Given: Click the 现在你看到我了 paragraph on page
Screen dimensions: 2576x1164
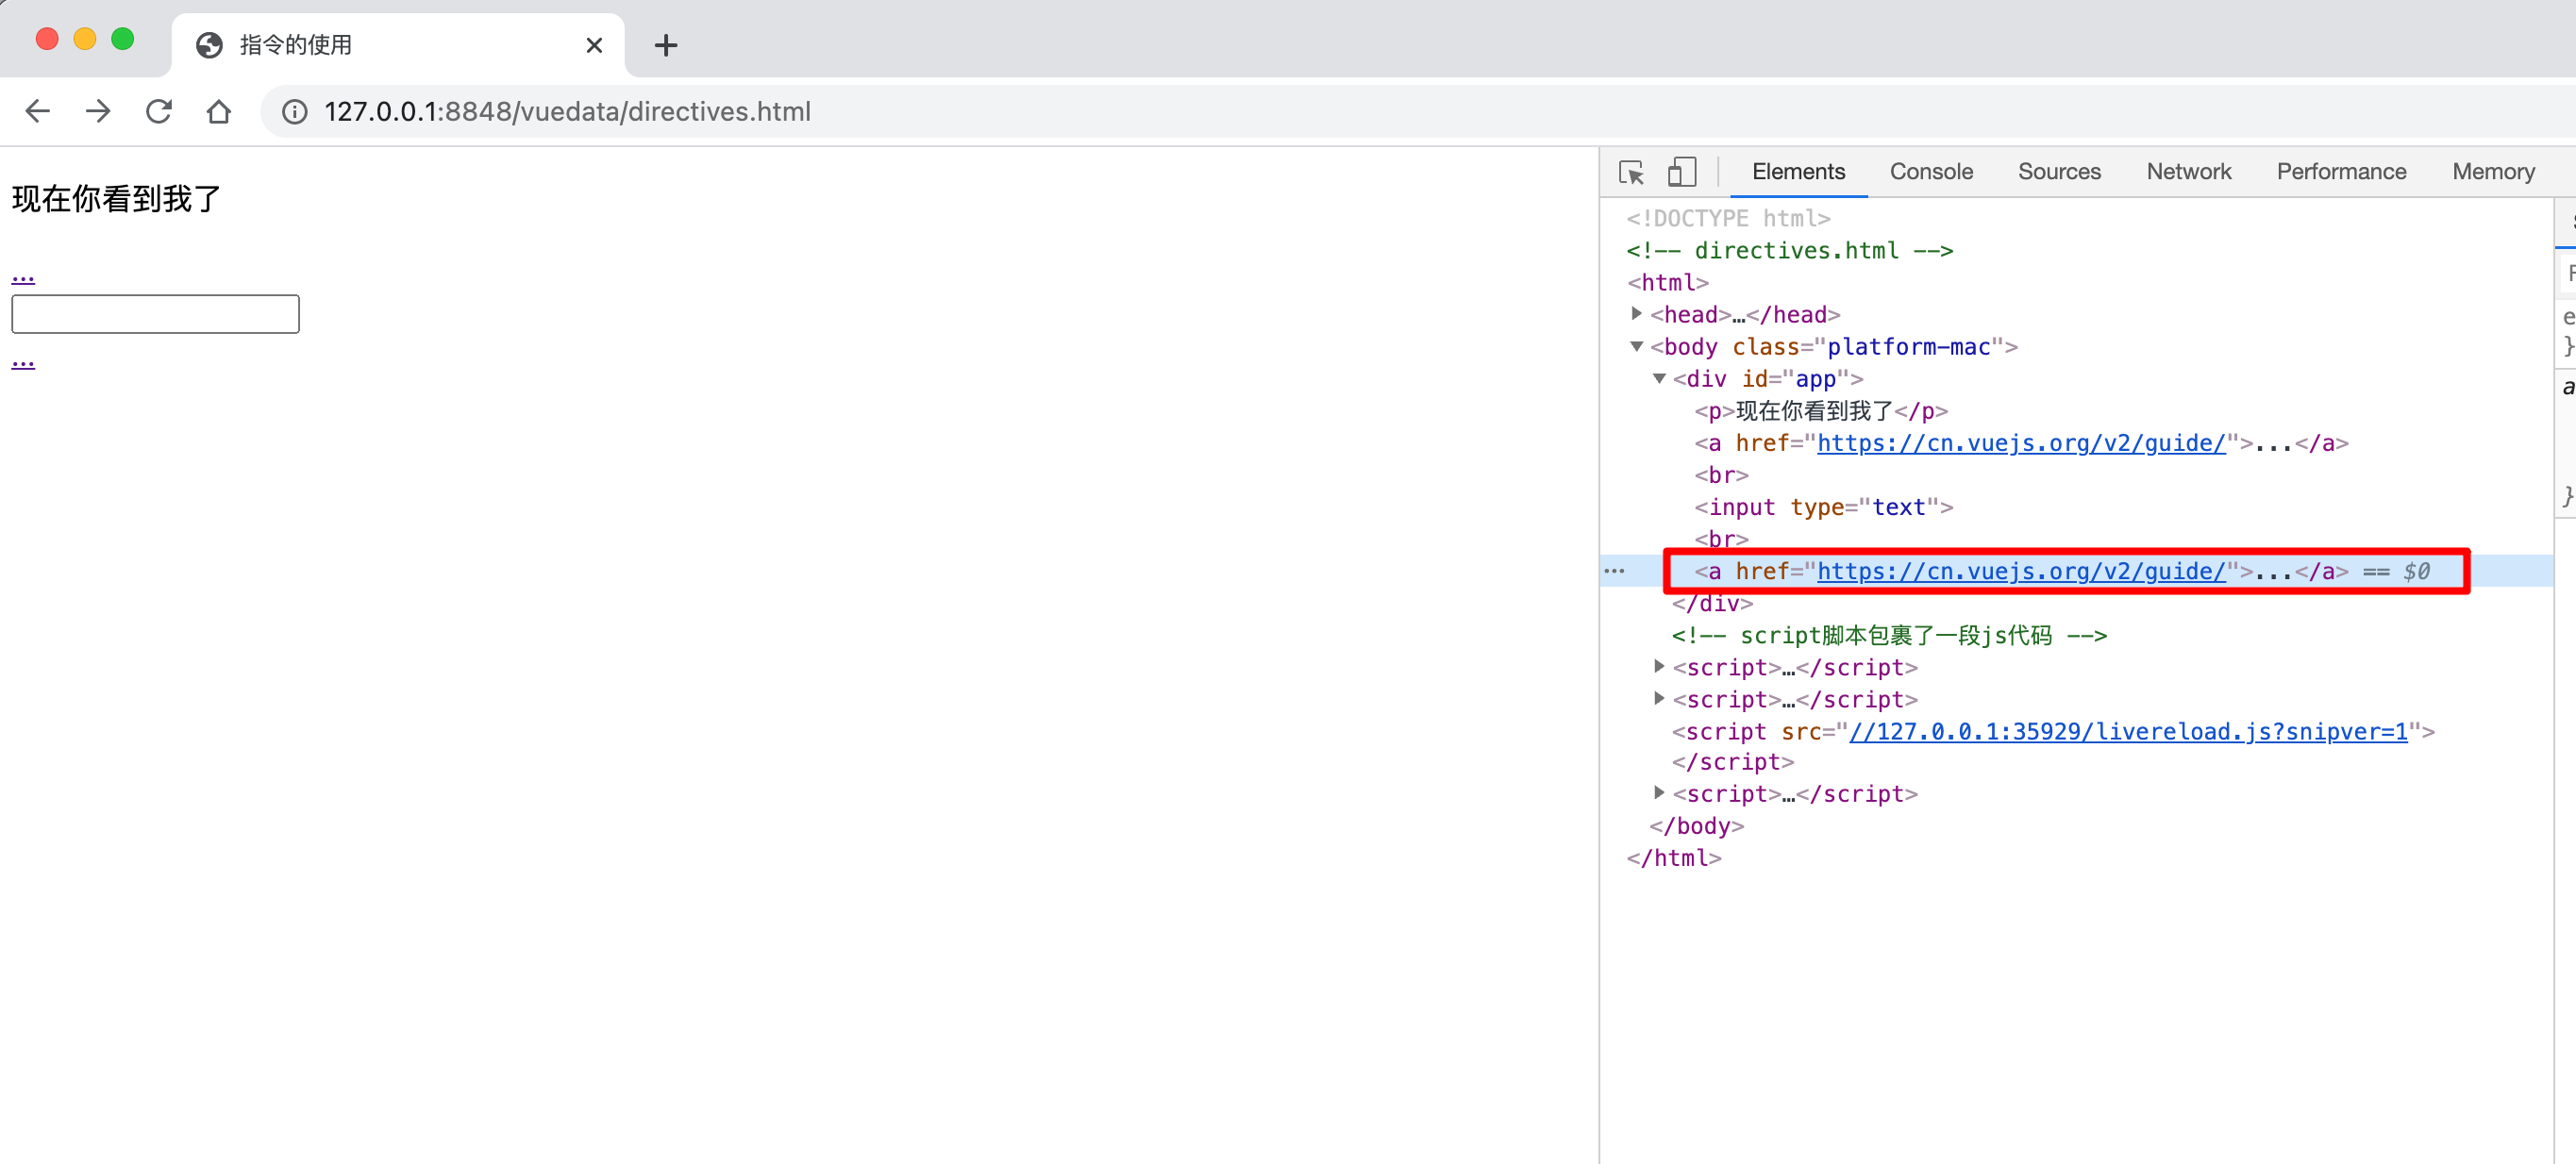Looking at the screenshot, I should point(116,199).
